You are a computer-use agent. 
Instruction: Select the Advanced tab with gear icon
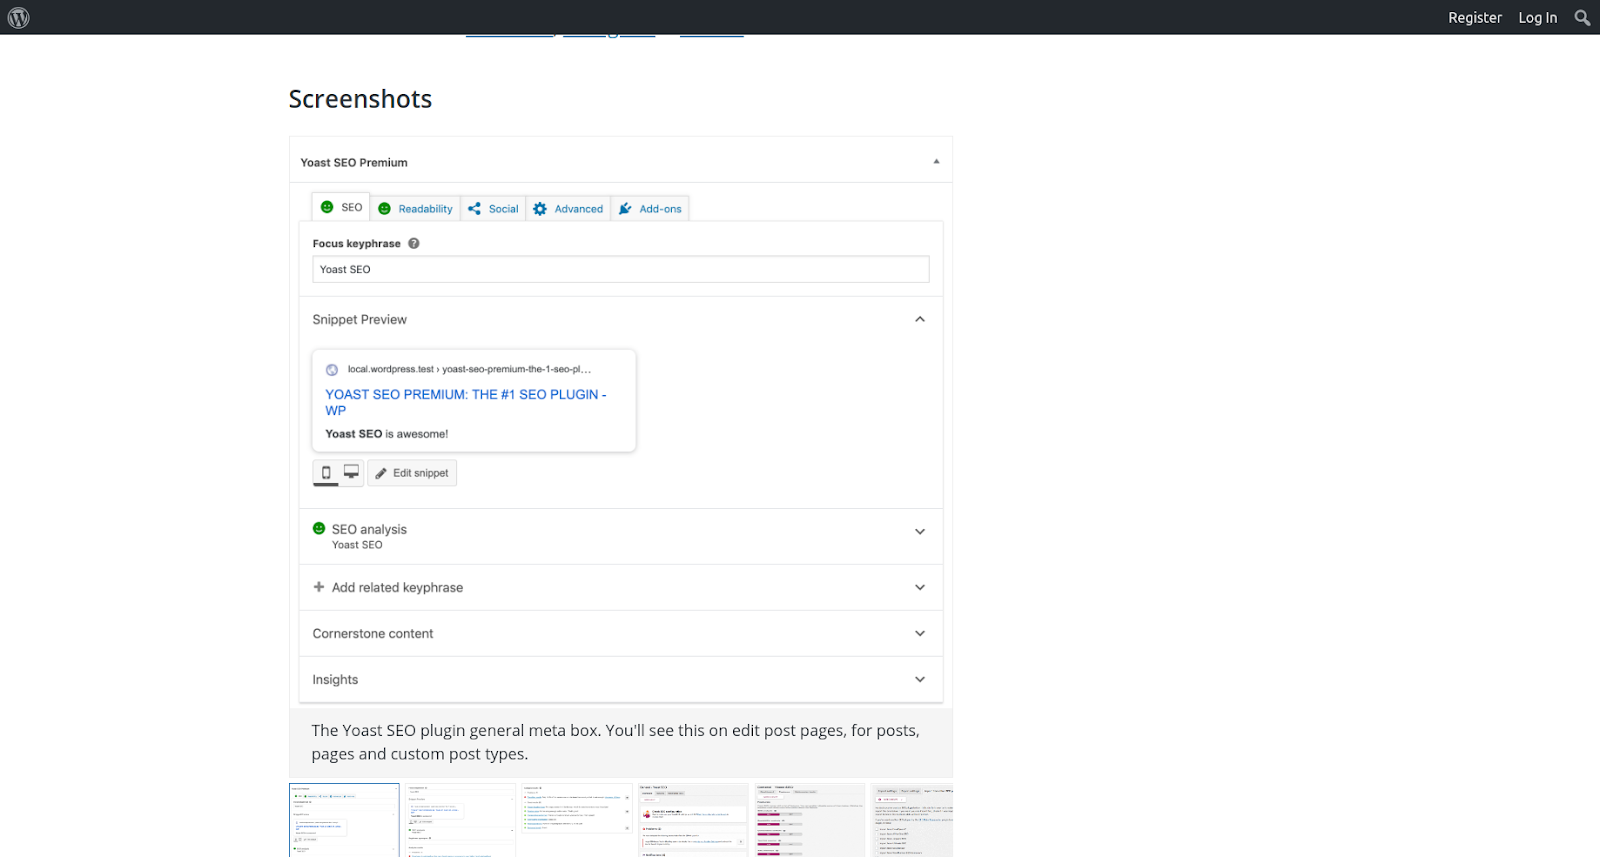coord(569,209)
